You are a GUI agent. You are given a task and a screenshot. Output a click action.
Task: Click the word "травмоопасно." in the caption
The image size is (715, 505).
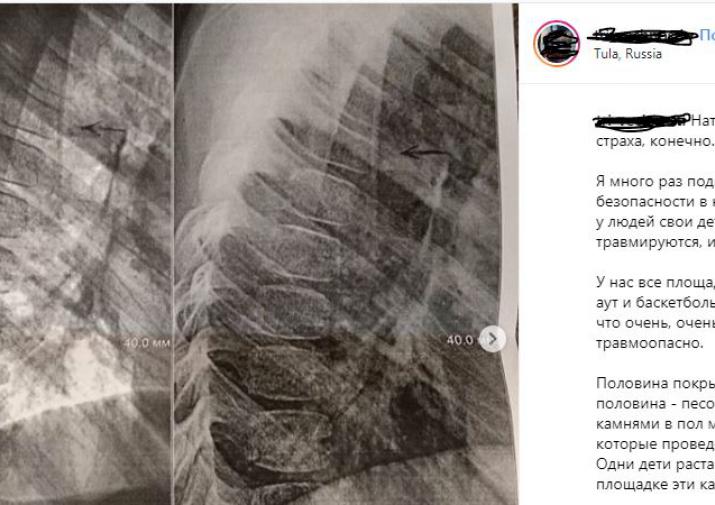650,343
